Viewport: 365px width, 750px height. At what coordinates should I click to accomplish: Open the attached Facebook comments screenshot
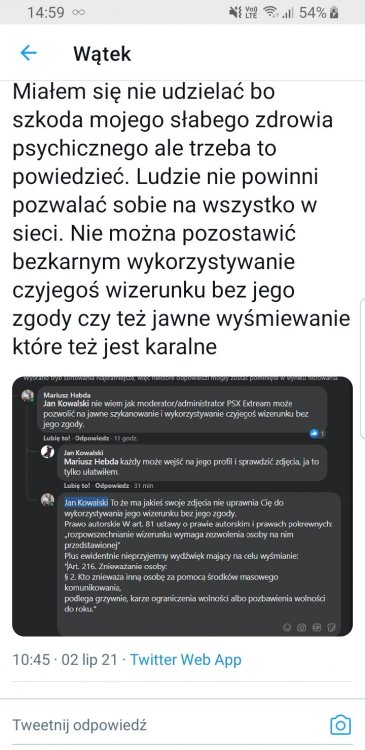pos(182,507)
